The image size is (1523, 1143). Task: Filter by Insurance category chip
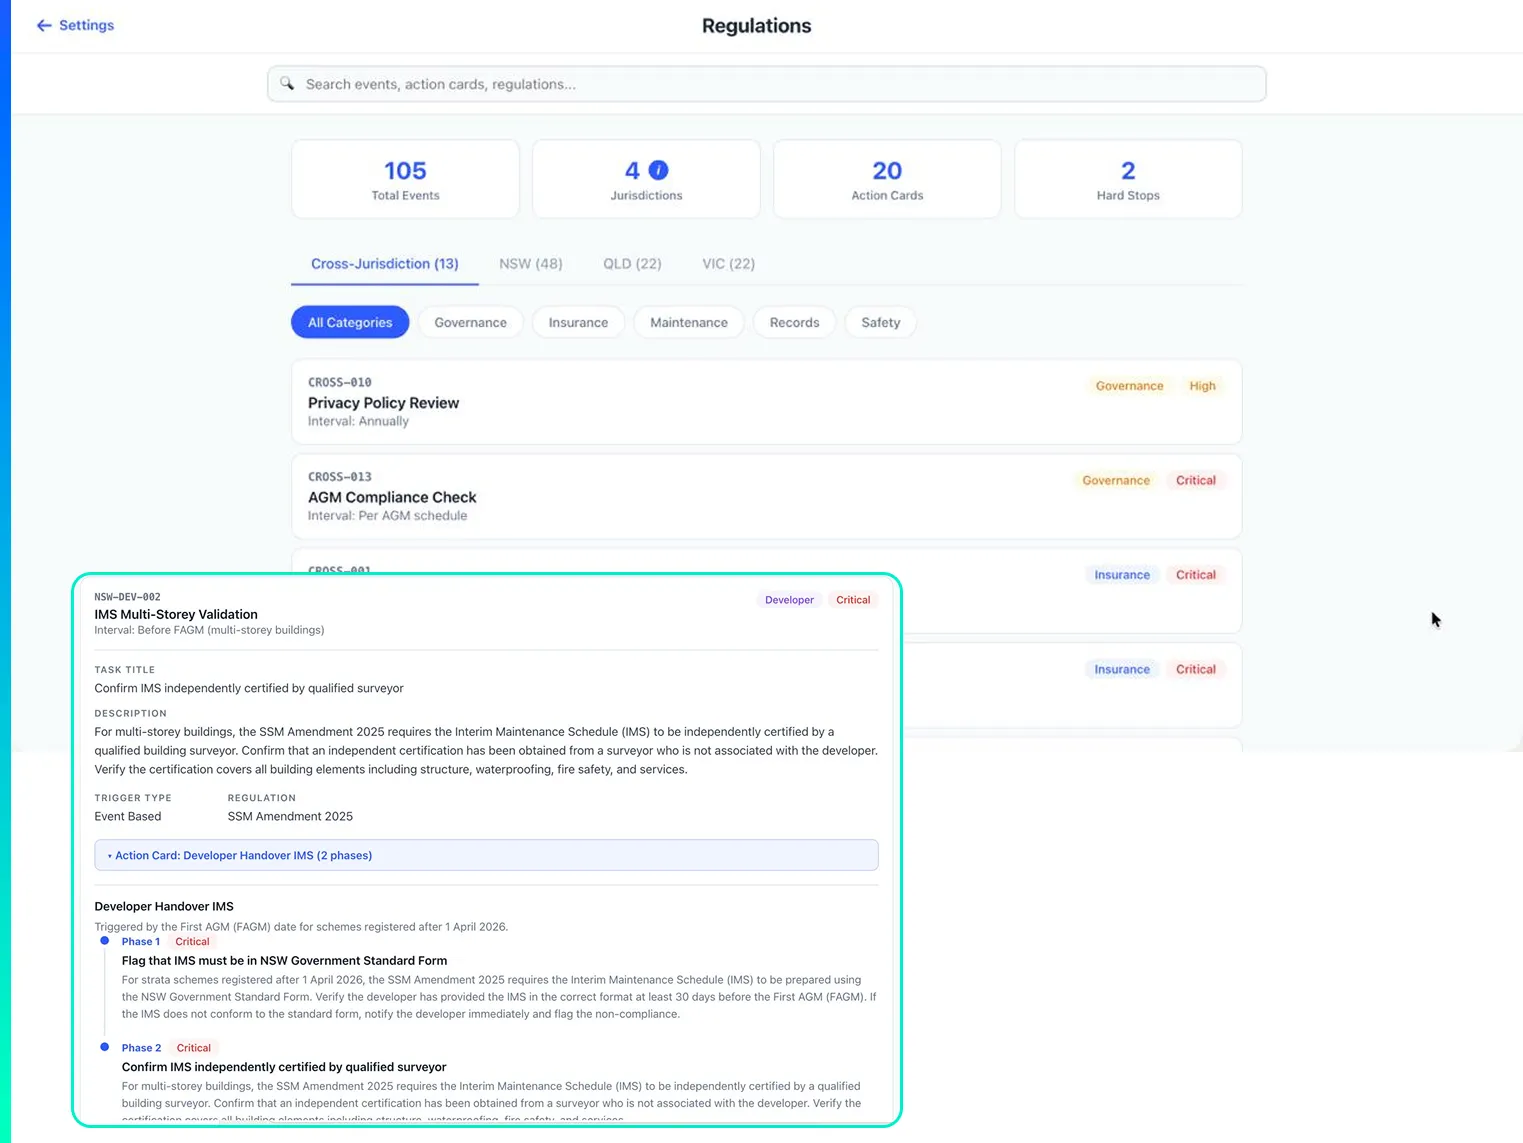(x=578, y=322)
